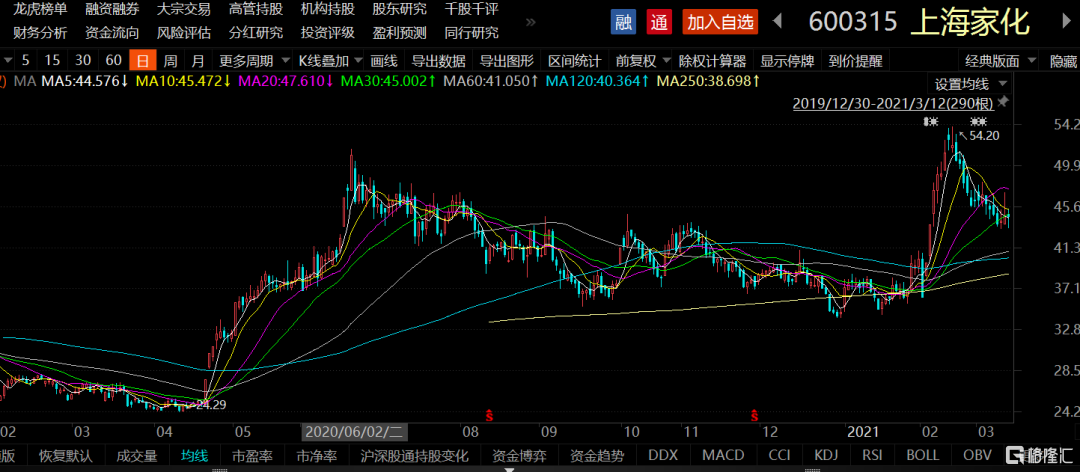The width and height of the screenshot is (1080, 472).
Task: Open the 龙虎榜单 menu
Action: tap(40, 10)
